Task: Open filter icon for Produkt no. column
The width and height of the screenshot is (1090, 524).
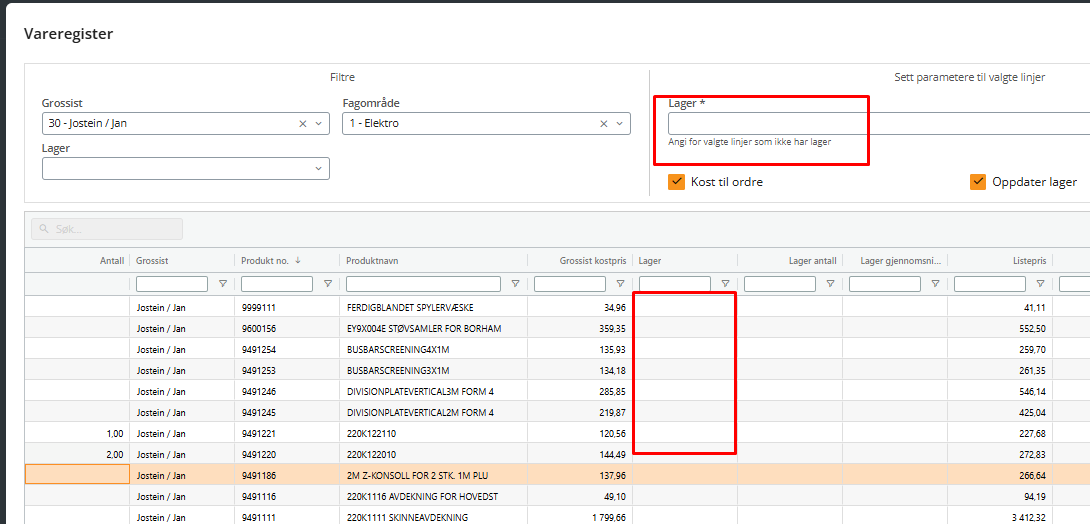Action: 328,284
